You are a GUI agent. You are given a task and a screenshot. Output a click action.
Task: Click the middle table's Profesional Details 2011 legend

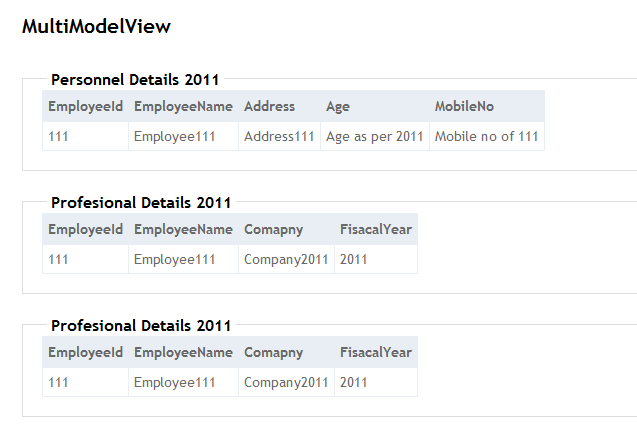pos(141,202)
